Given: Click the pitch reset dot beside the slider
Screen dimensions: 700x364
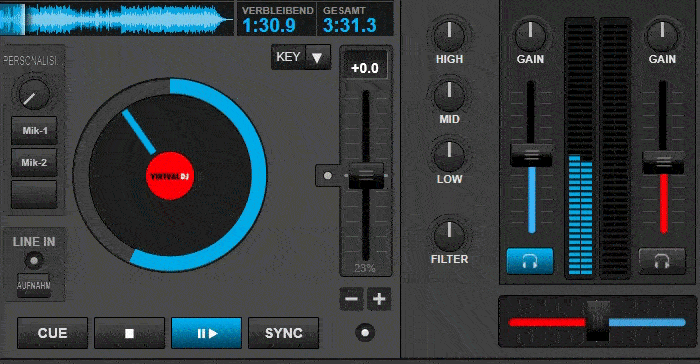Looking at the screenshot, I should [x=328, y=176].
